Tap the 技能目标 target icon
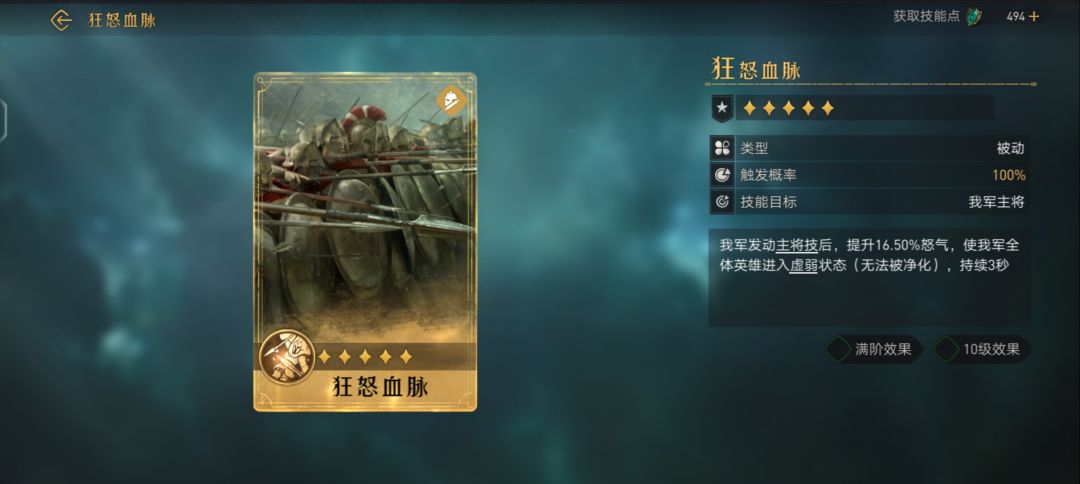Screen dimensions: 1080x484 [x=722, y=202]
